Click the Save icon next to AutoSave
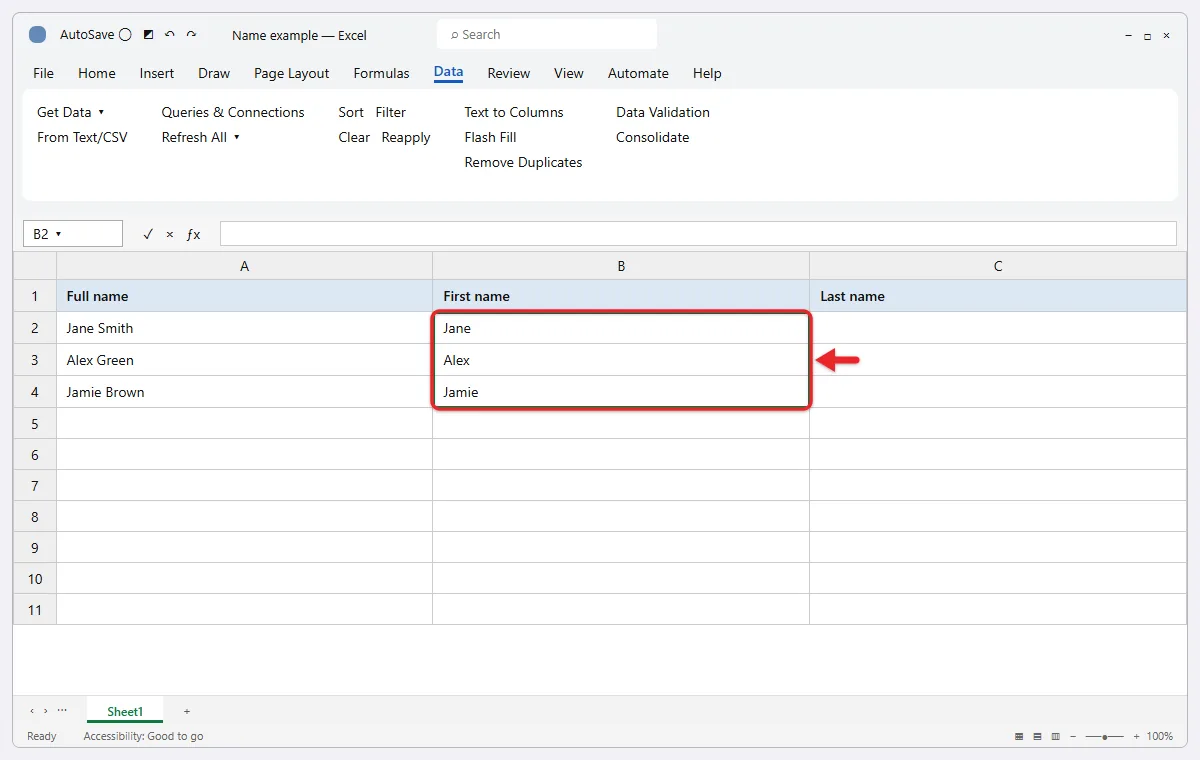Screen dimensions: 1200x760 148,35
